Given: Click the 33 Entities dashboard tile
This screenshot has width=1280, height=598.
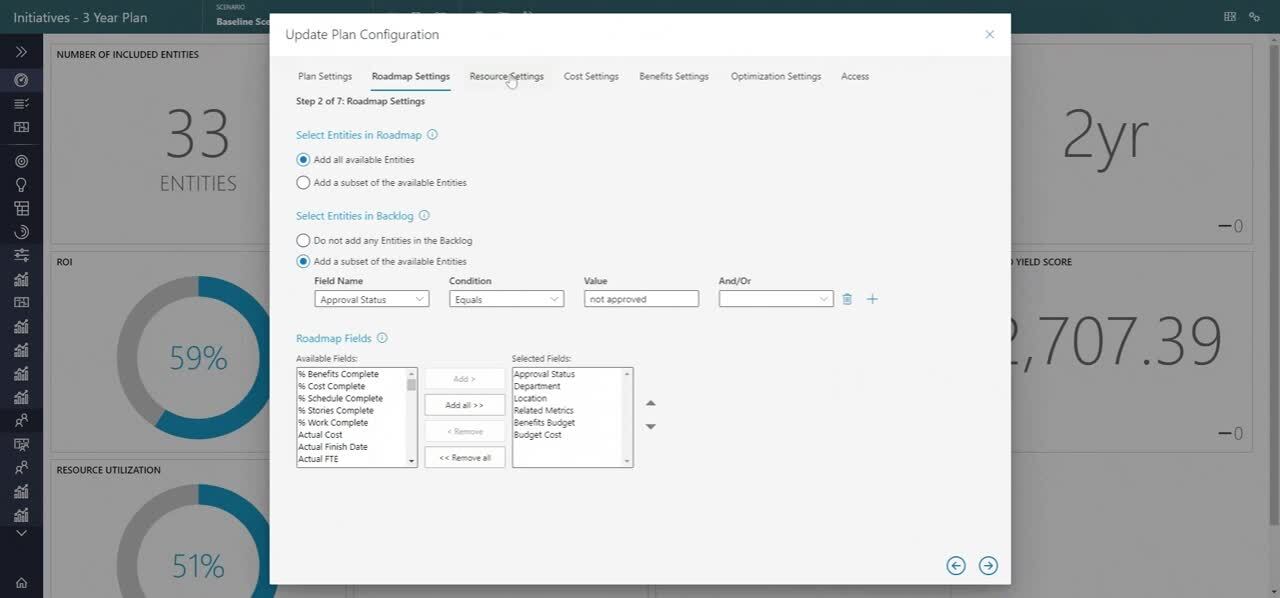Looking at the screenshot, I should click(160, 143).
